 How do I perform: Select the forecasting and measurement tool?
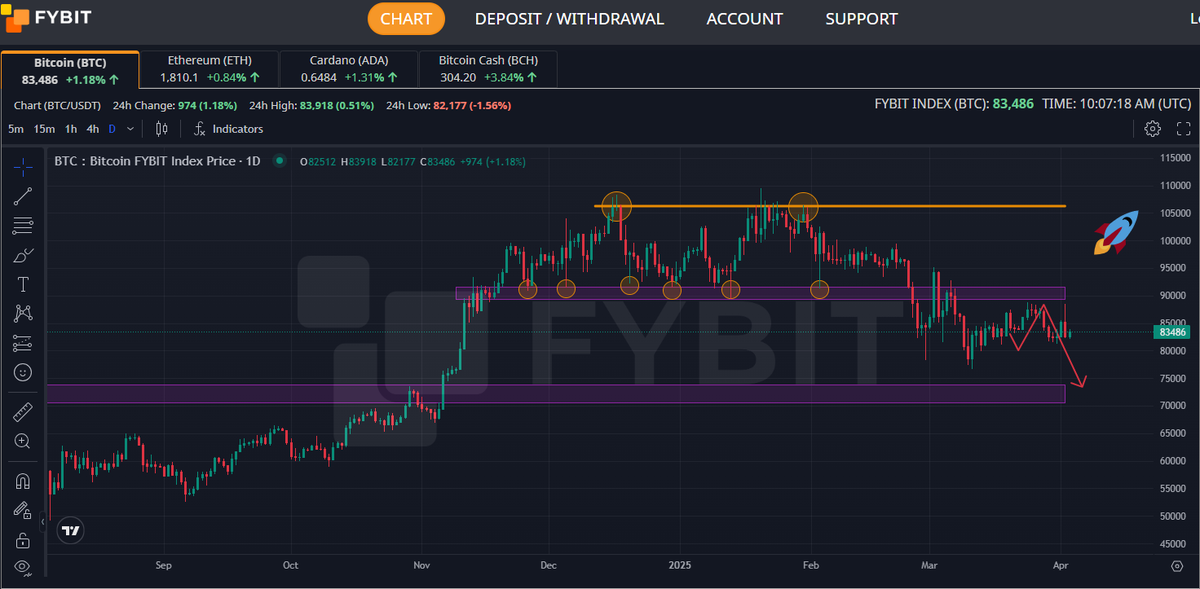23,343
